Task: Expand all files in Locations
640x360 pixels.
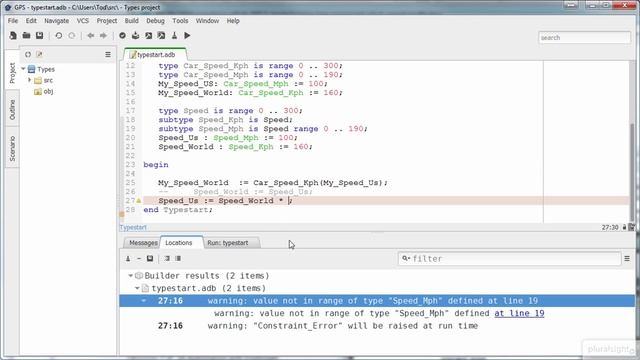Action: point(167,258)
